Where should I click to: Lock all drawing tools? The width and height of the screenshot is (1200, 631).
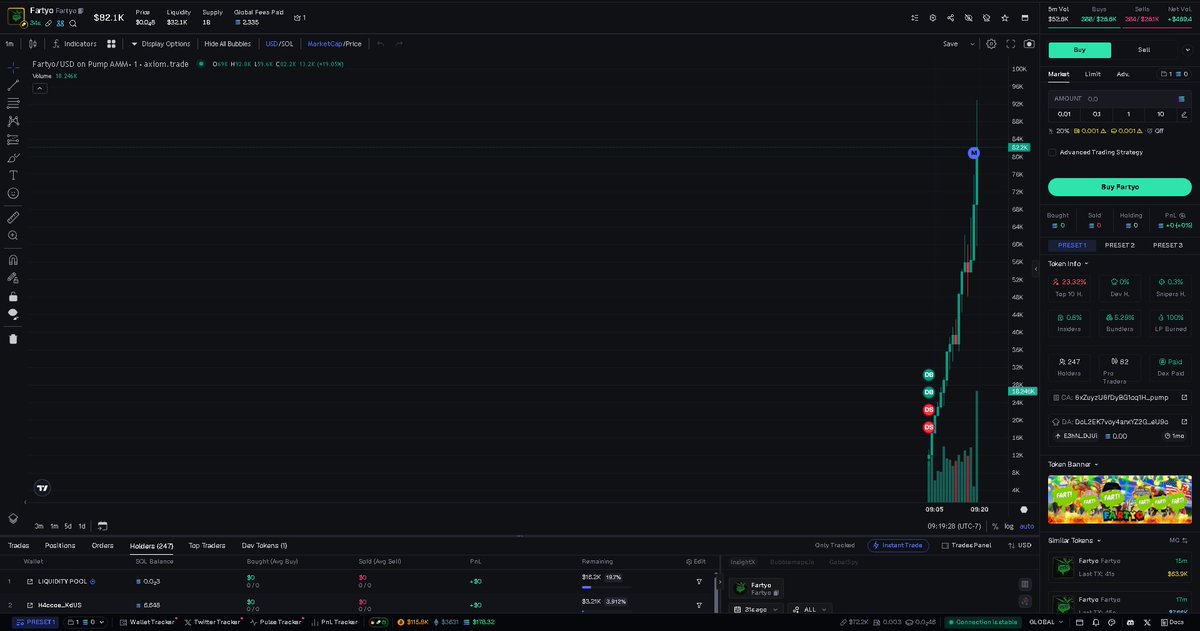(x=13, y=296)
